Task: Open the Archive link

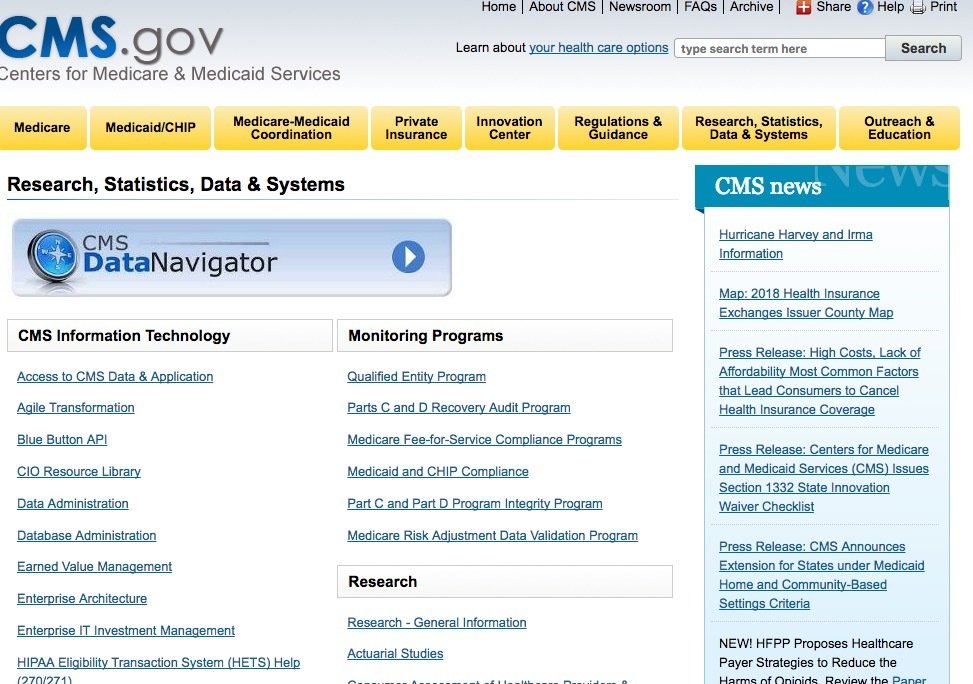Action: click(751, 7)
